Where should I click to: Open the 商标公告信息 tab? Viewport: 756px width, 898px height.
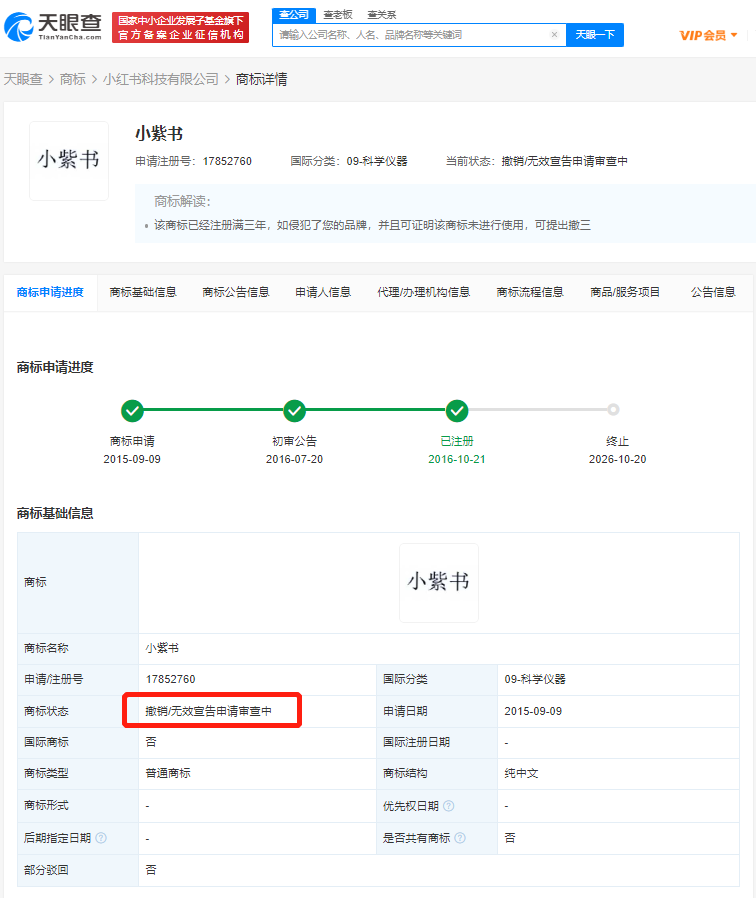(x=236, y=293)
